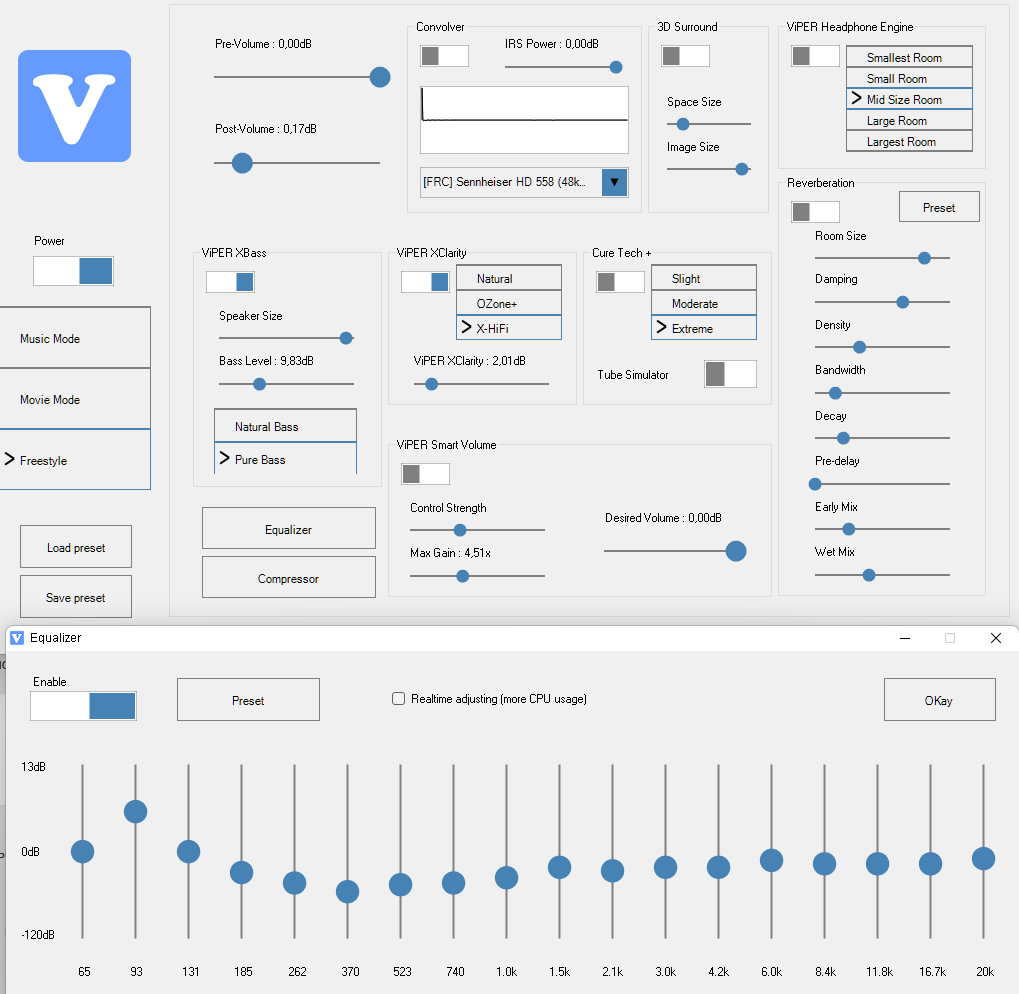Click the Post-Volume slider handle
Screen dimensions: 1019x994
click(x=242, y=163)
